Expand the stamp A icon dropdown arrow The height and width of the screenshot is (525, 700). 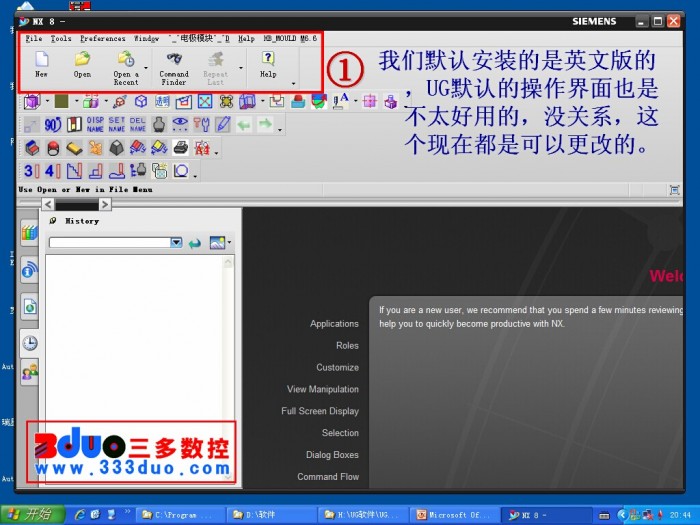355,101
